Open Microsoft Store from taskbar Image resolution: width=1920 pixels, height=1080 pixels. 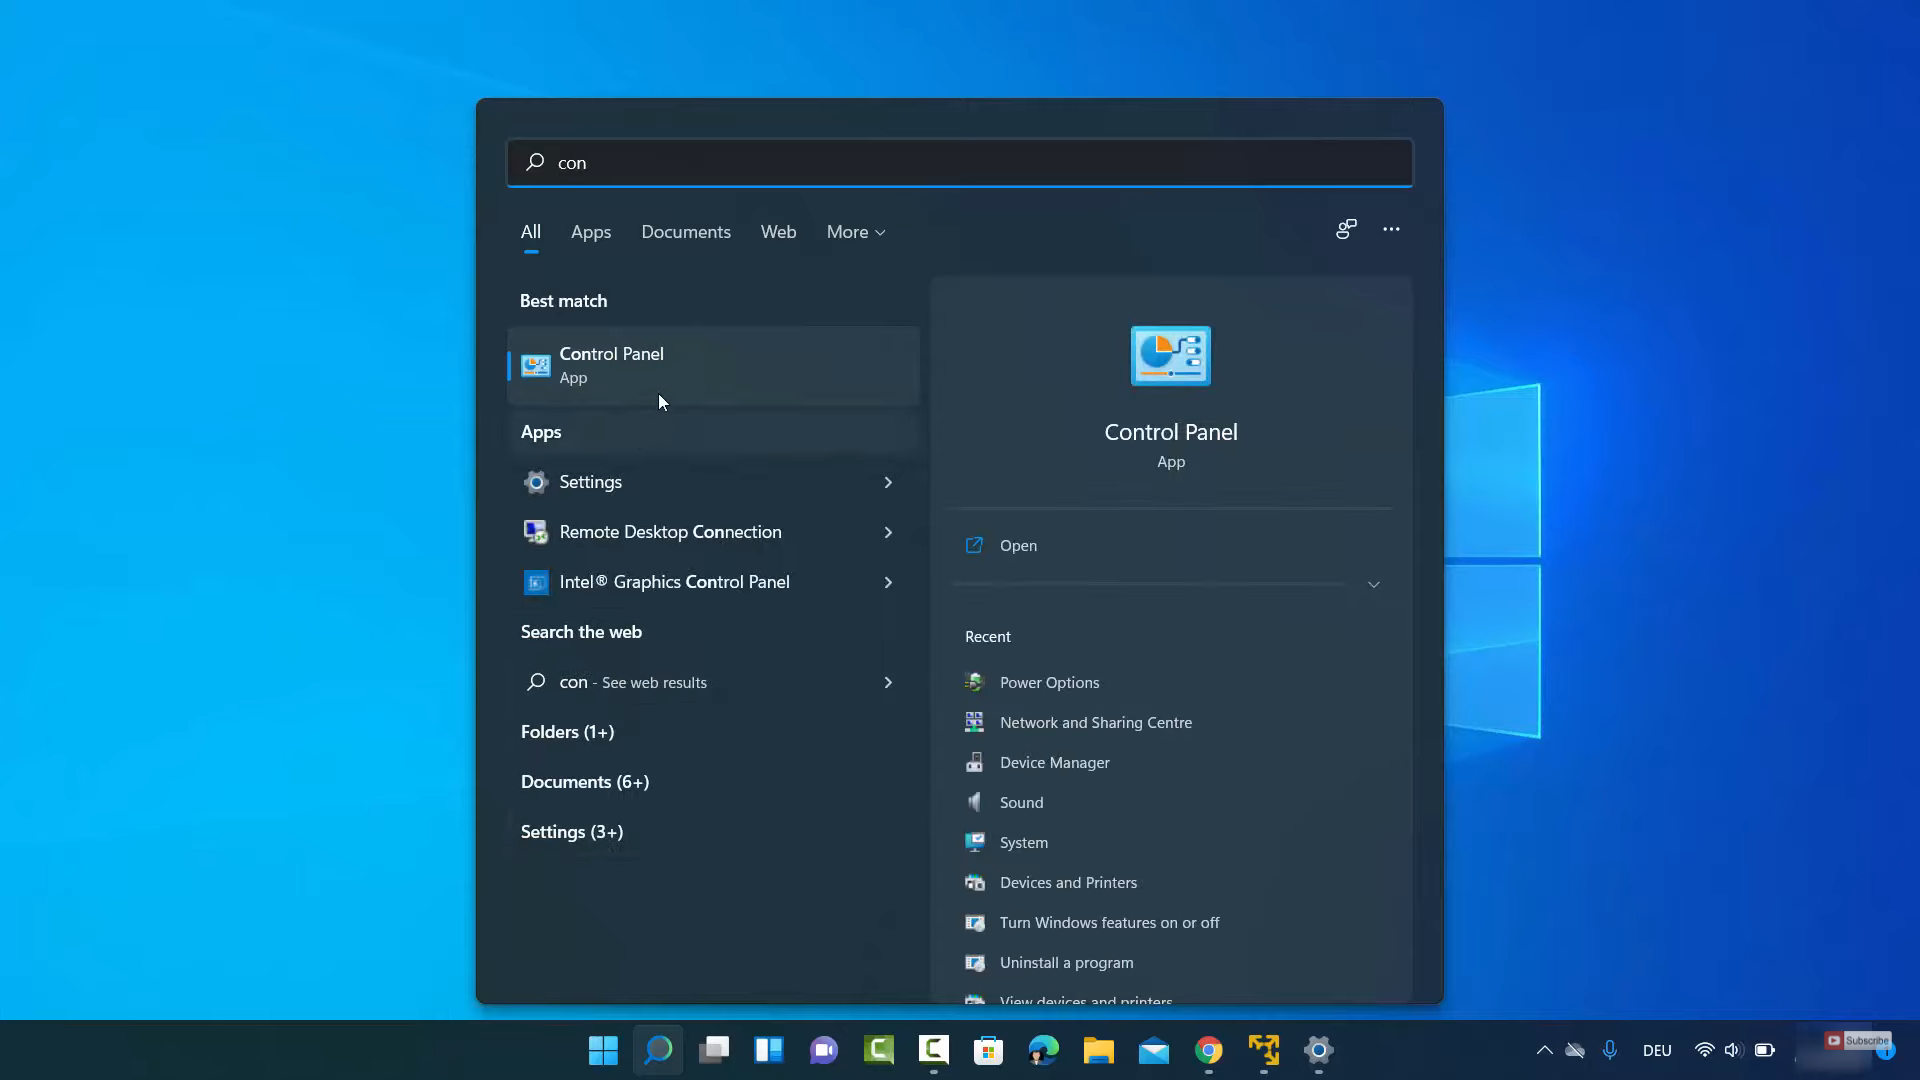(x=988, y=1050)
